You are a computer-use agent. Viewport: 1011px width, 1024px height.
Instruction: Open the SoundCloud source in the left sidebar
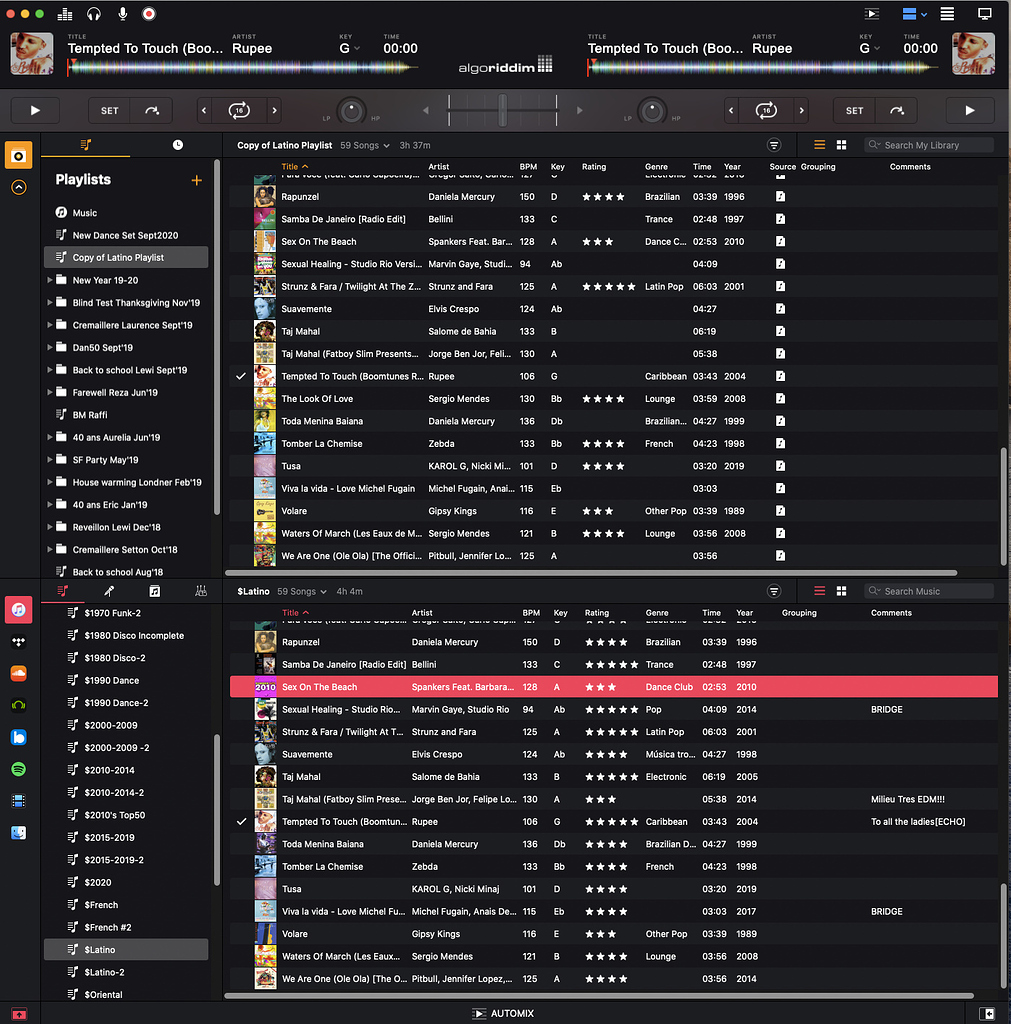tap(18, 673)
